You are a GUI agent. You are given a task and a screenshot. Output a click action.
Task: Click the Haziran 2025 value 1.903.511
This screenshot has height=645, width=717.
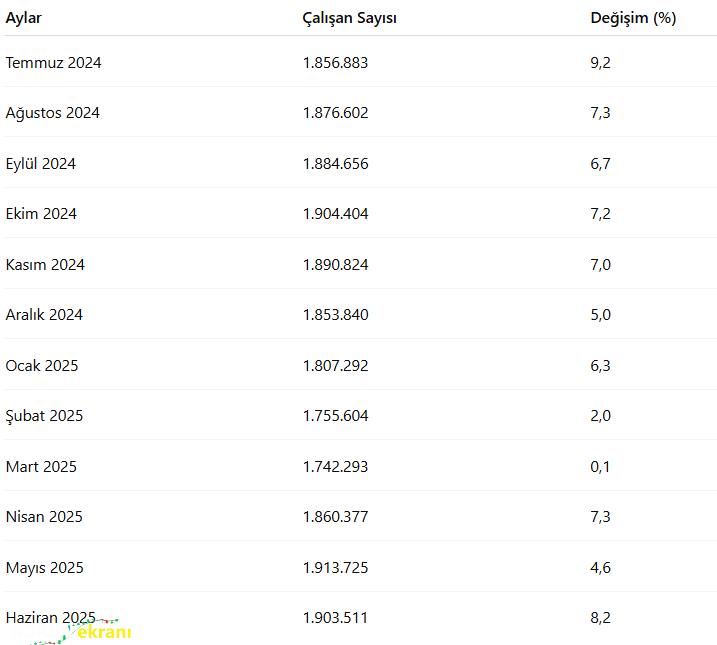click(335, 618)
